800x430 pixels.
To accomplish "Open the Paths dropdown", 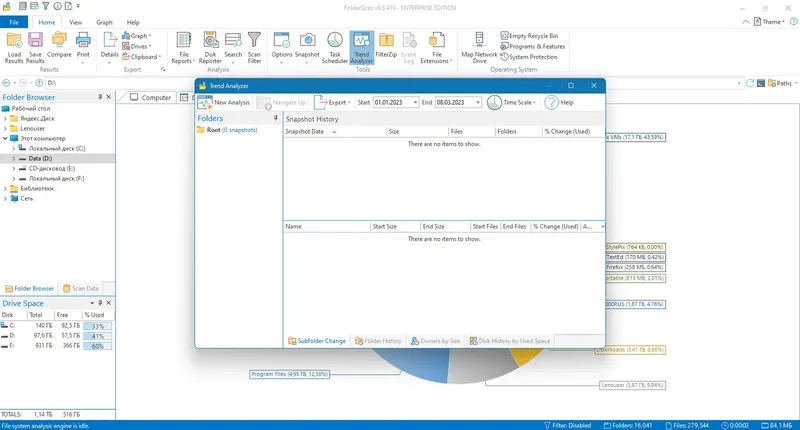I will [782, 83].
